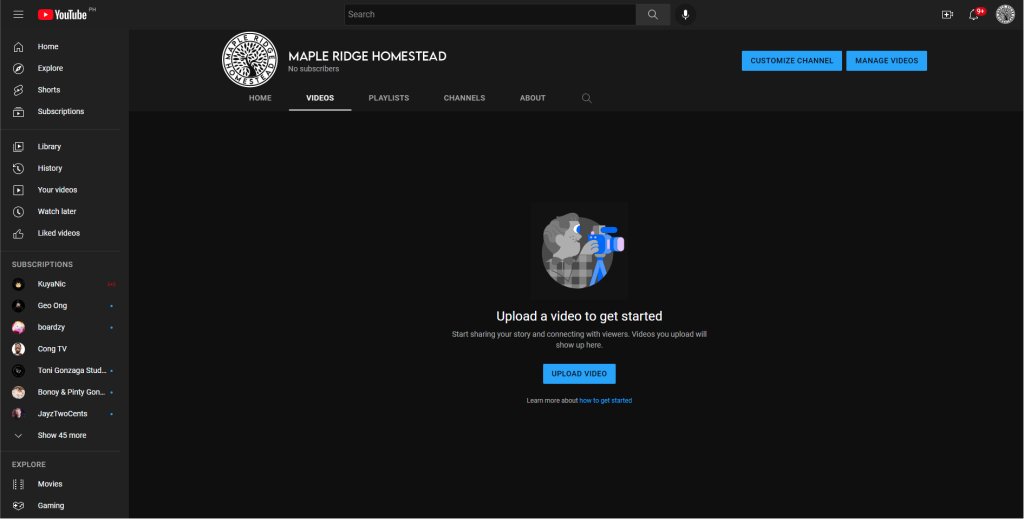The height and width of the screenshot is (519, 1024).
Task: Click the Explore compass icon
Action: (18, 69)
